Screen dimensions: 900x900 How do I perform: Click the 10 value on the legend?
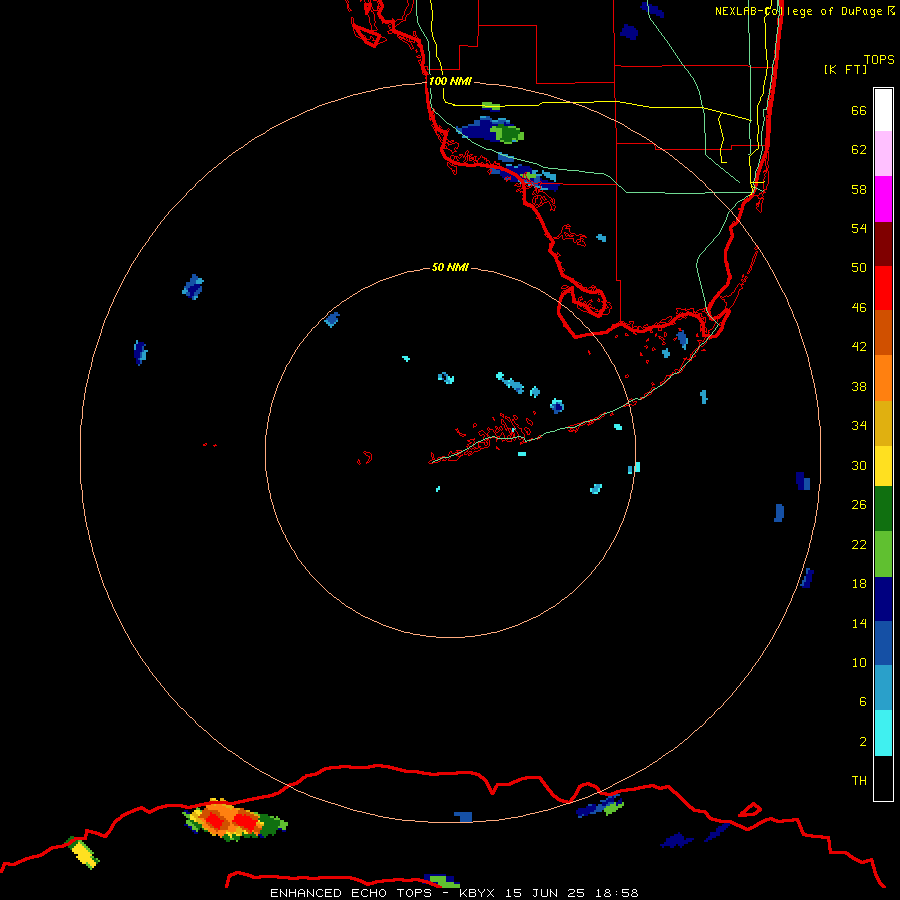[x=859, y=663]
